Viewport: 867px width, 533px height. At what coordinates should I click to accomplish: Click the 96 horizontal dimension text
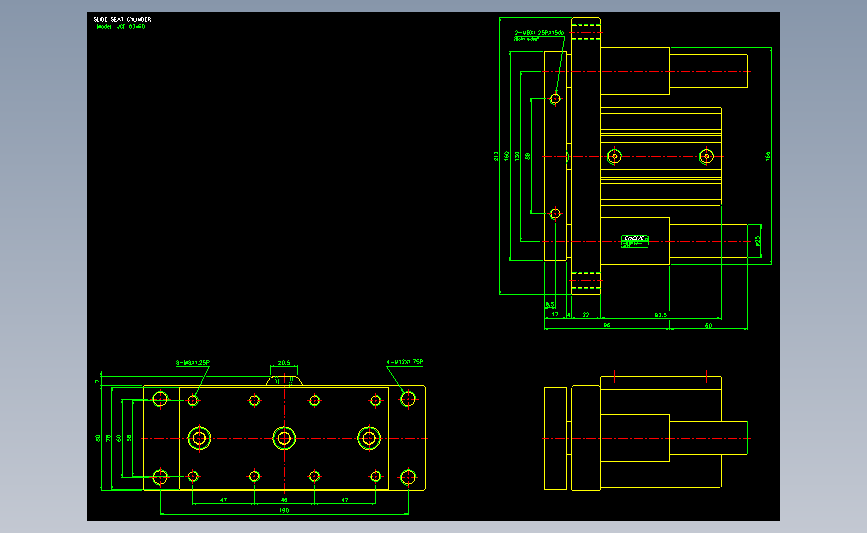[x=607, y=326]
